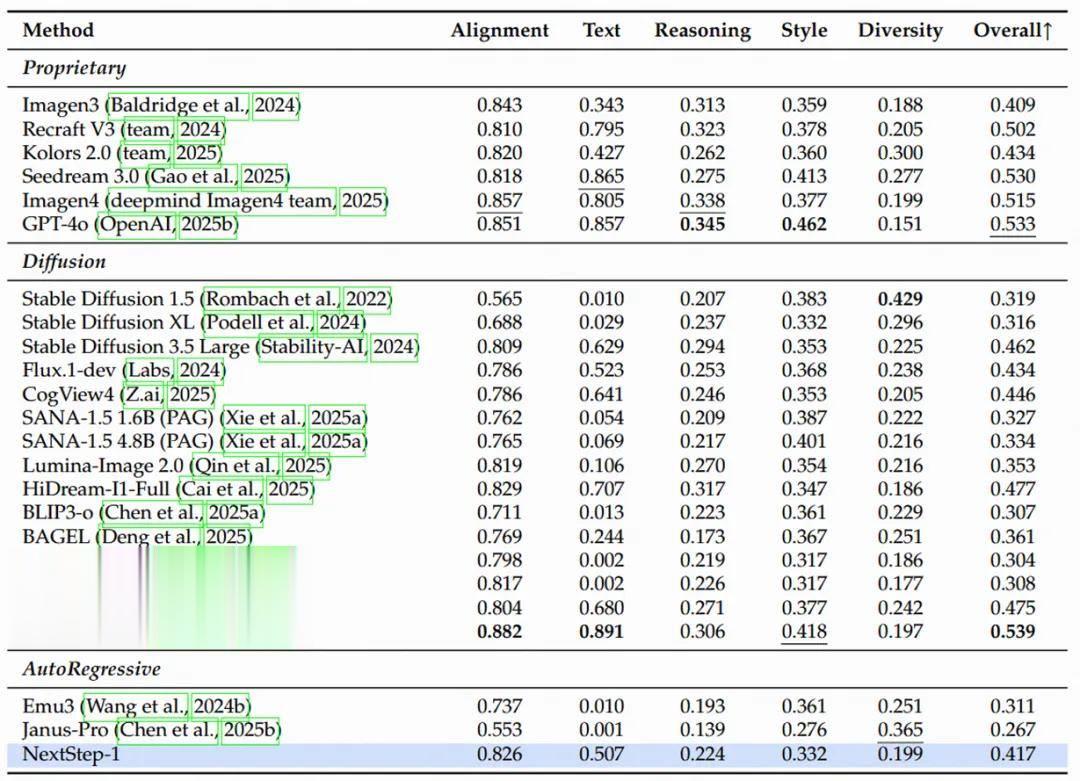
Task: Click Emu3 alignment value 0.737
Action: tap(500, 707)
